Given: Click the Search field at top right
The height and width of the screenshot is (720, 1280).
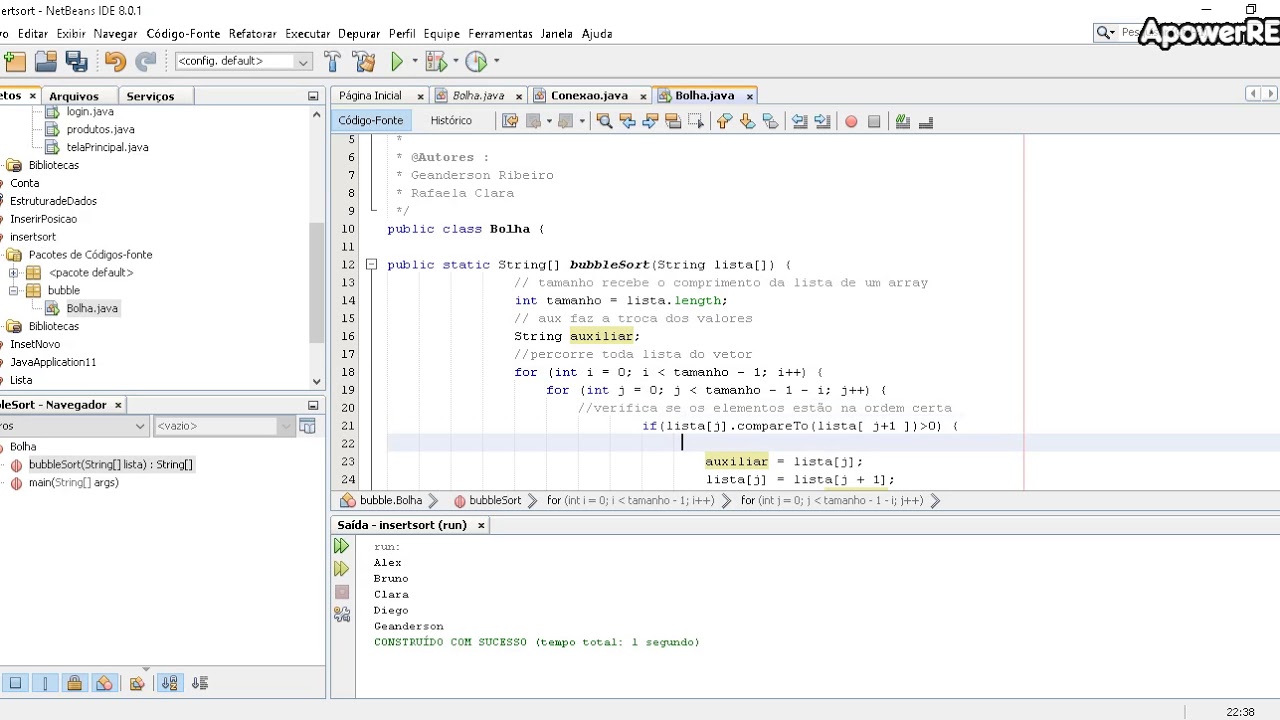Looking at the screenshot, I should pos(1186,33).
